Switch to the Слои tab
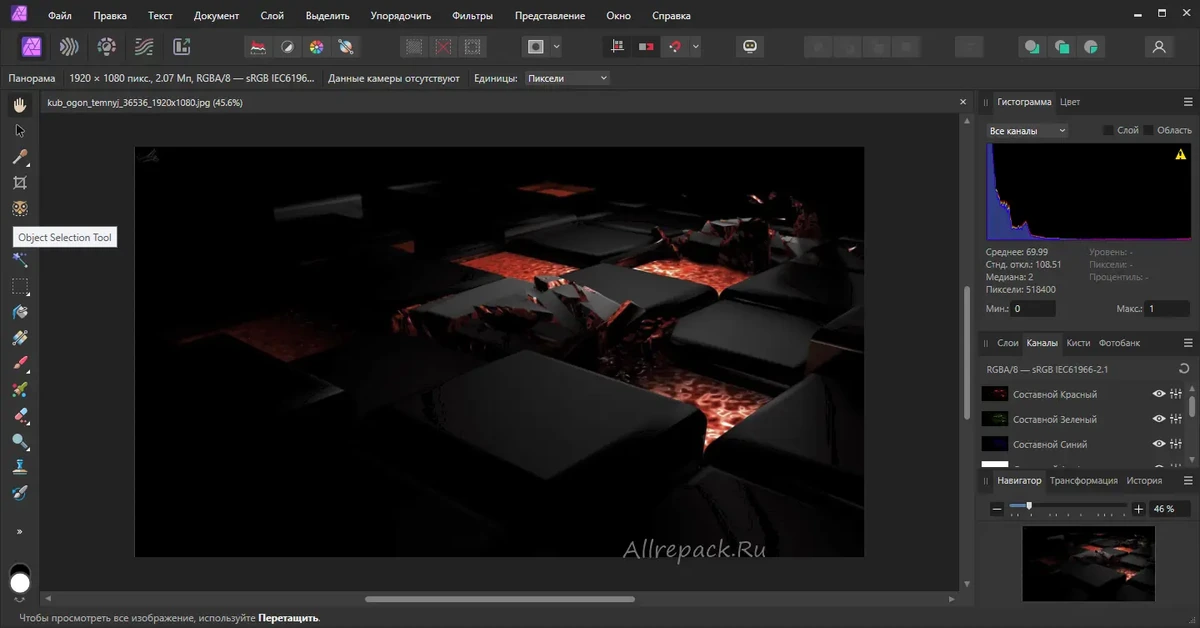1200x628 pixels. [1008, 343]
